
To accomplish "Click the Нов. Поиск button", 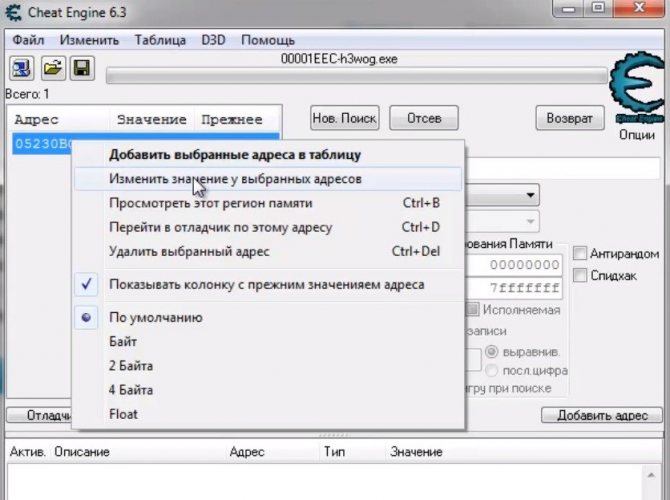I will [344, 118].
